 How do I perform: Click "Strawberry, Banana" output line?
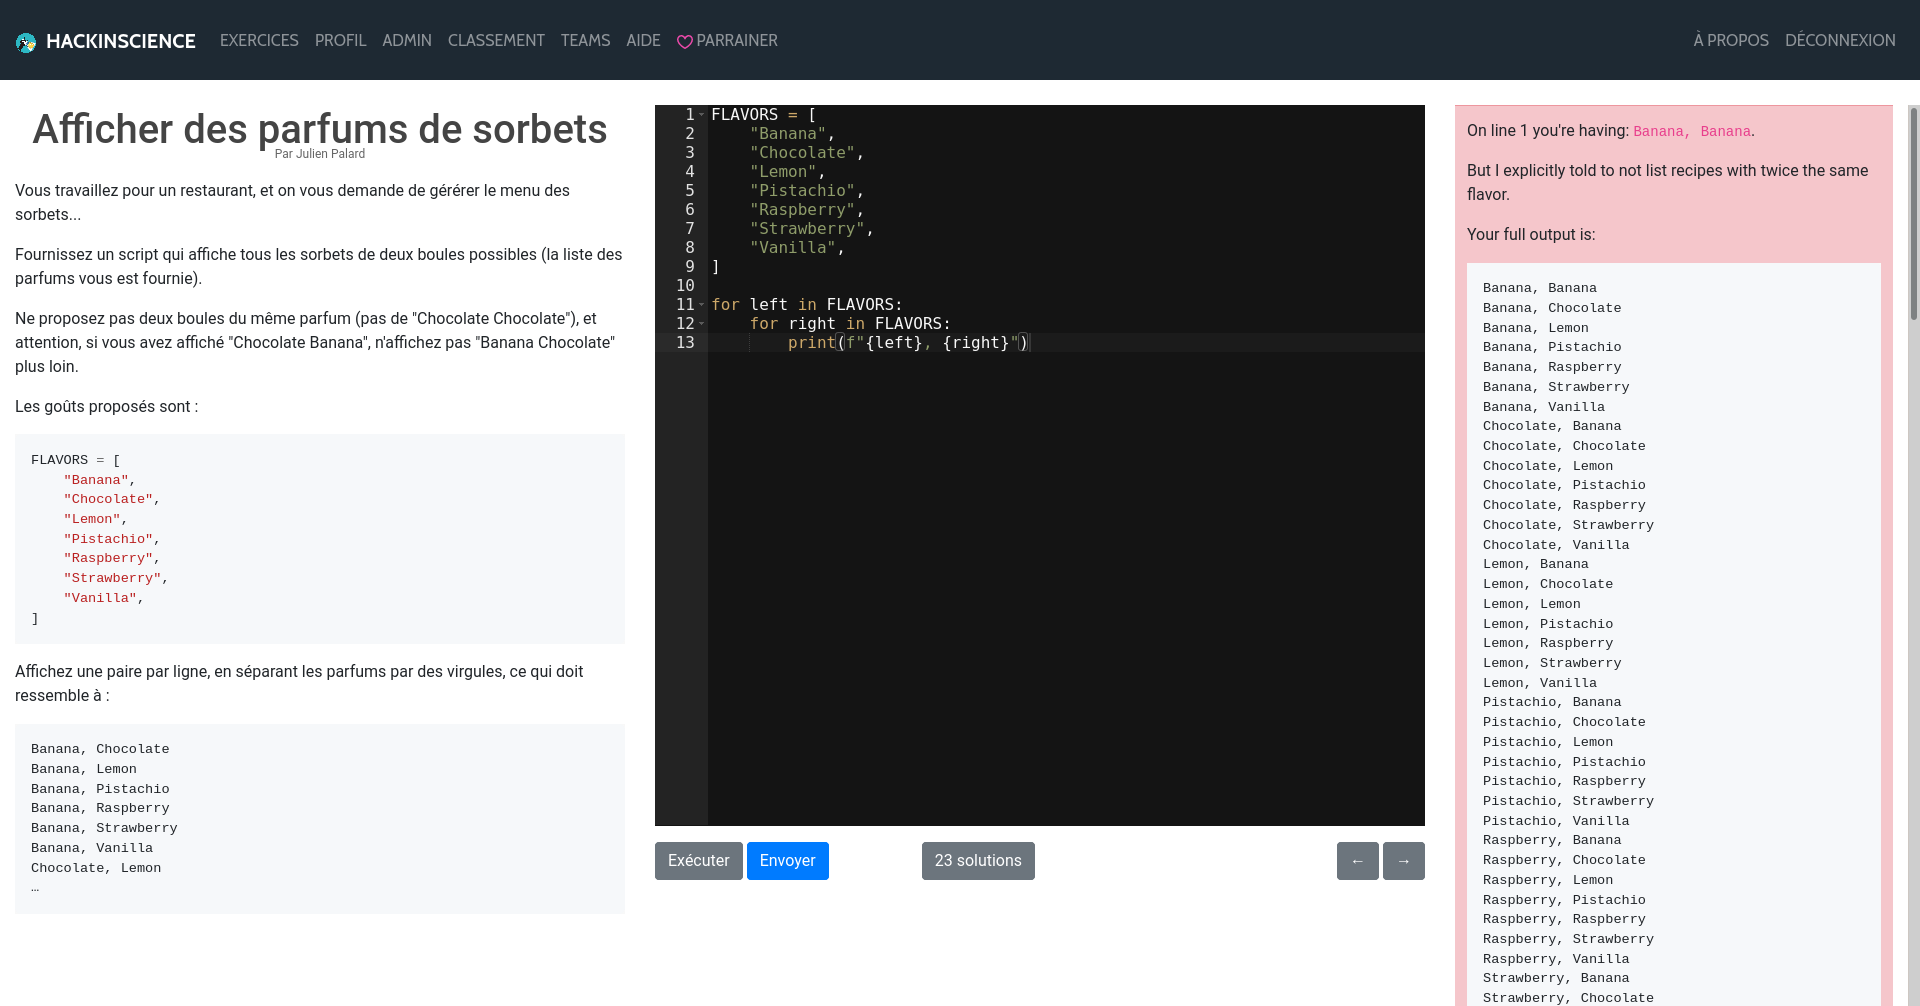[1556, 978]
